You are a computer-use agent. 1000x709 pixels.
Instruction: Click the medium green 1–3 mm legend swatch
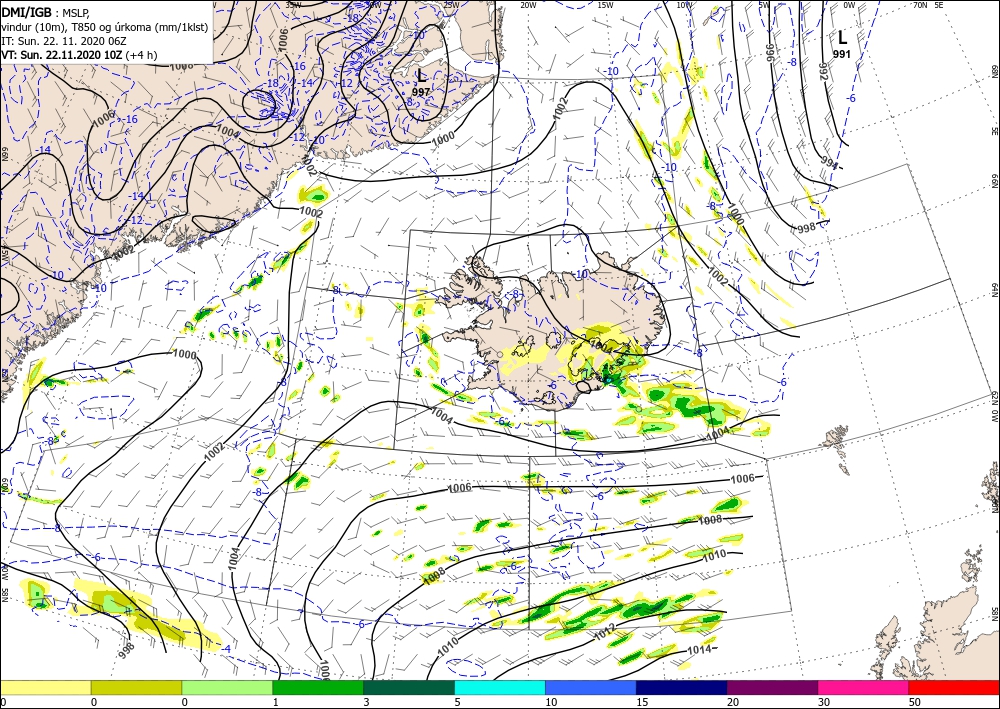point(318,687)
